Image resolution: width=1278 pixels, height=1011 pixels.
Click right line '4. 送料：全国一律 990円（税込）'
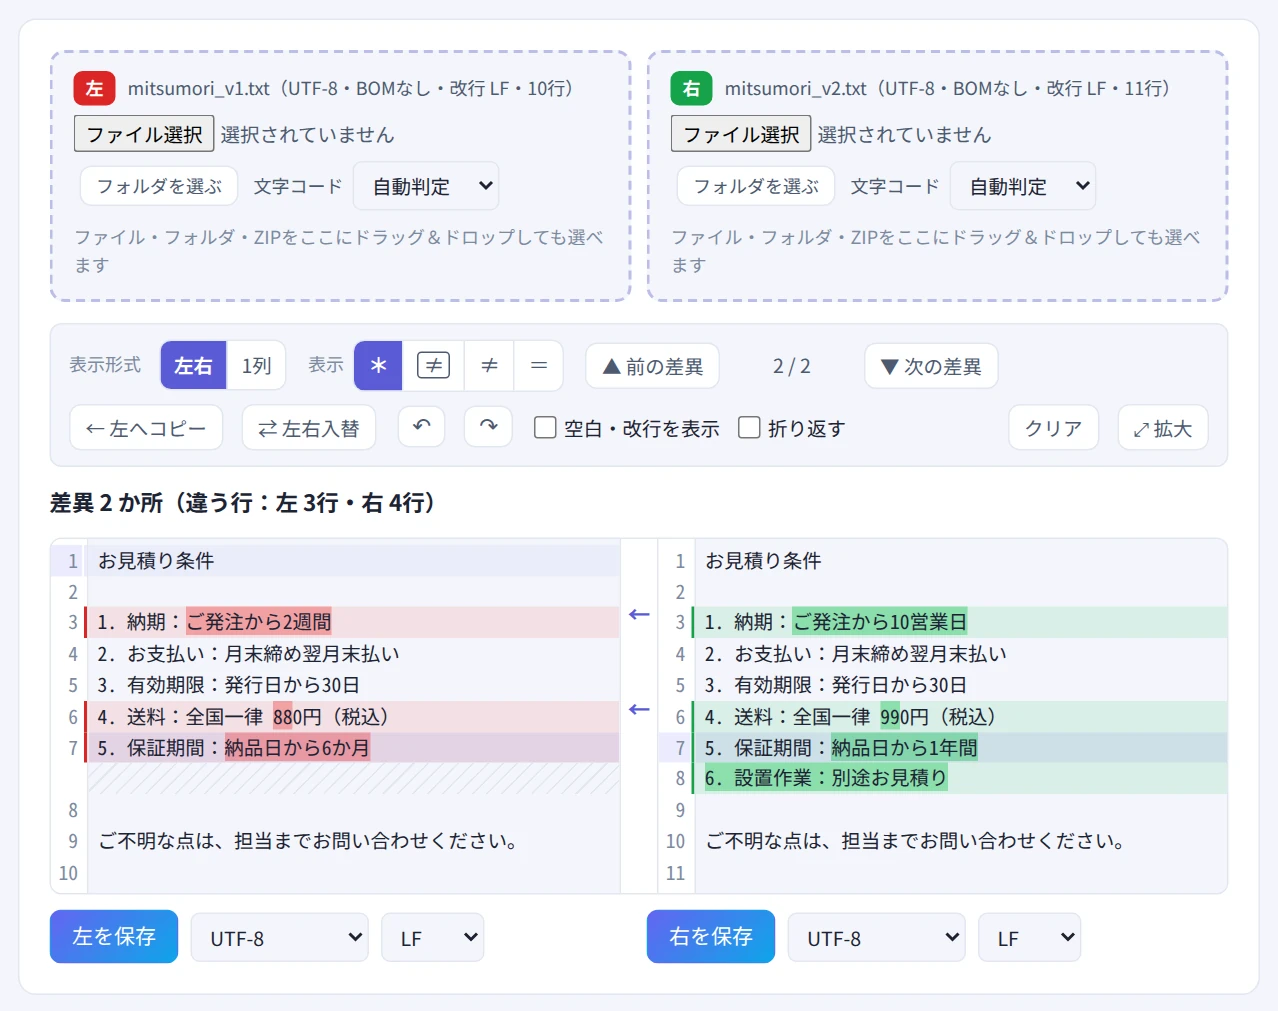pyautogui.click(x=960, y=717)
